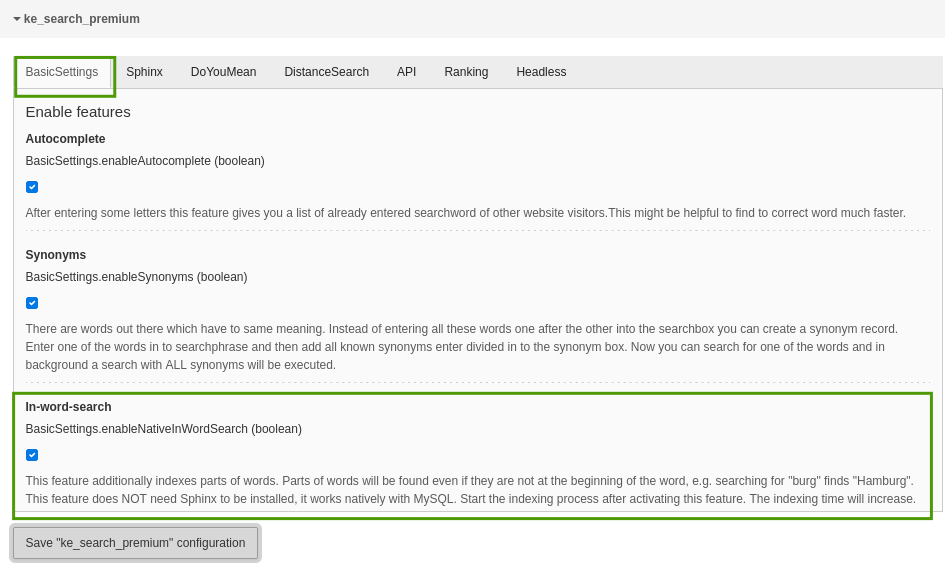Screen dimensions: 945x571
Task: Open the API settings tab
Action: [x=406, y=72]
